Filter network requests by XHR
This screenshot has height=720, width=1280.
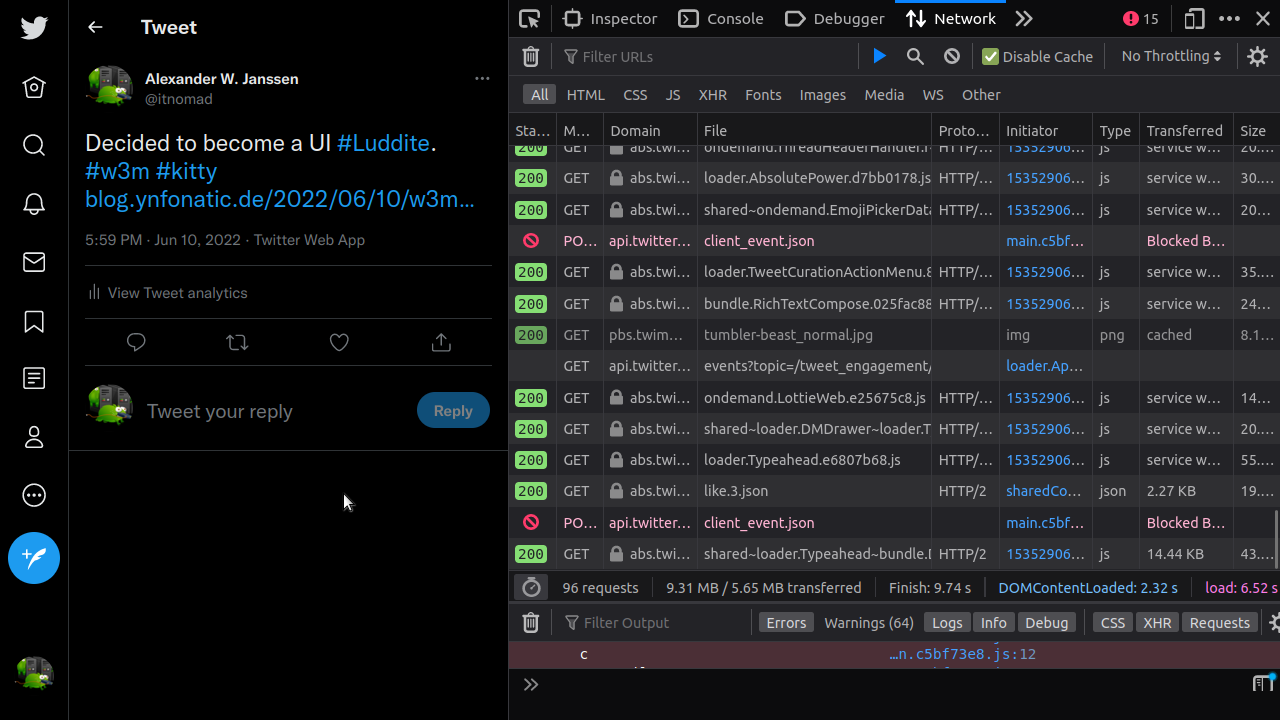[713, 95]
